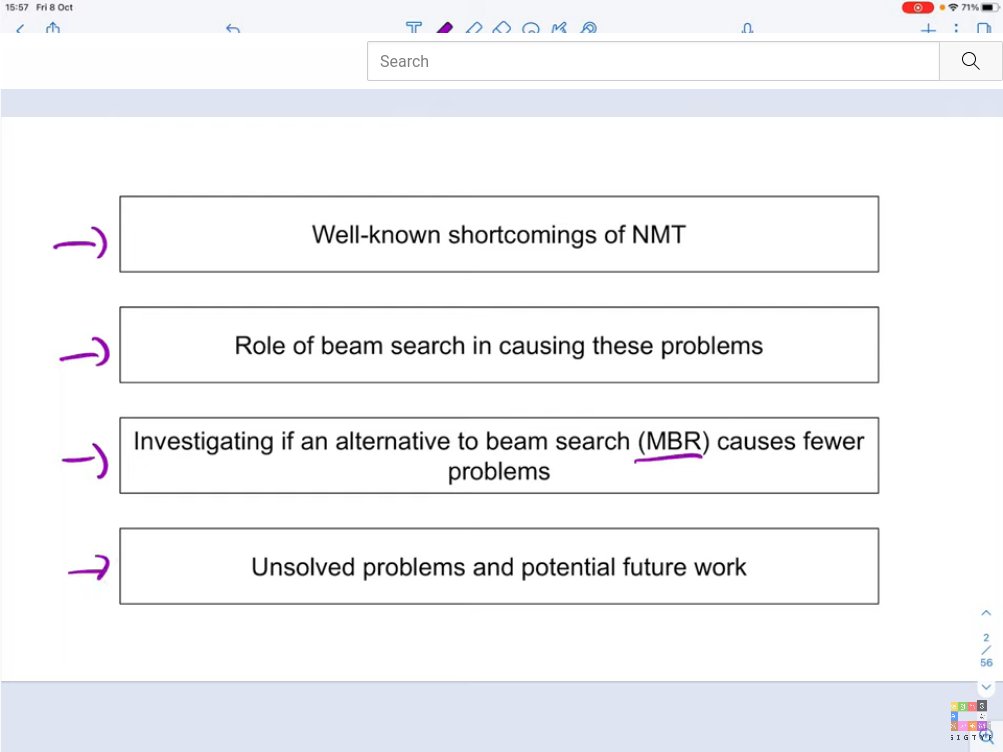Tap the plus add icon
The image size is (1003, 752).
pos(928,29)
